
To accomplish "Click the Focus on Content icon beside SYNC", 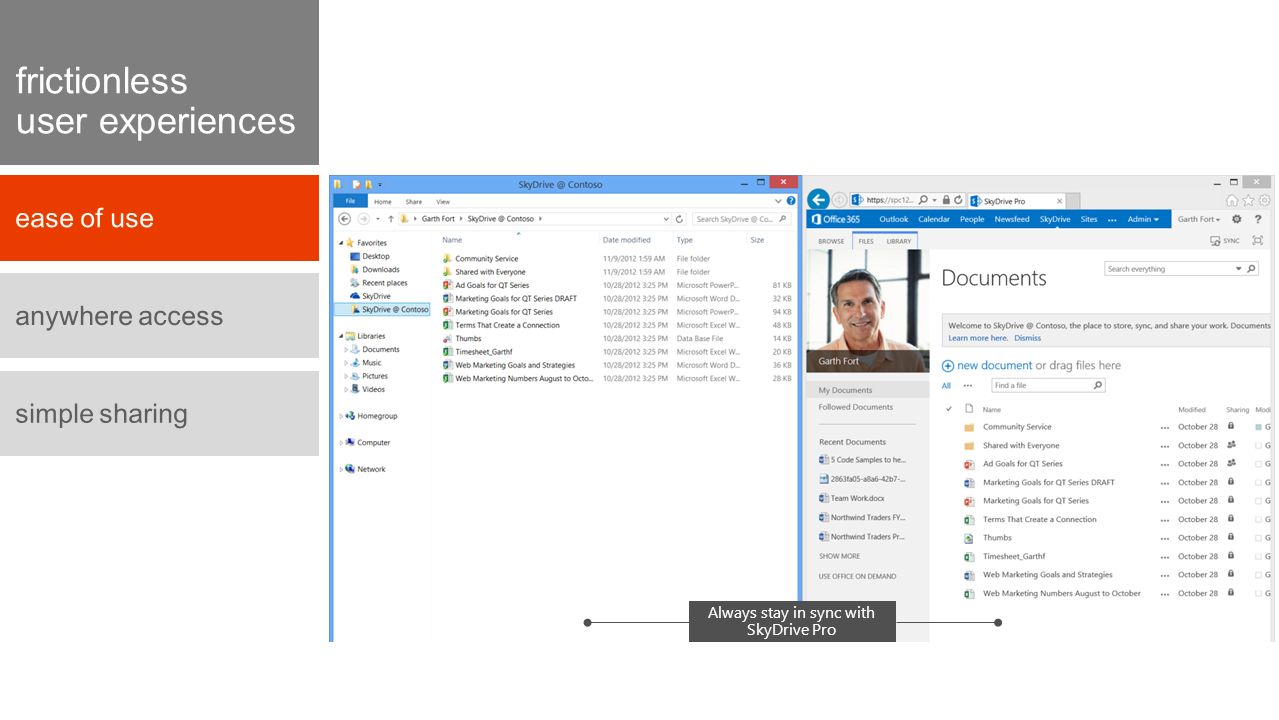I will coord(1257,241).
